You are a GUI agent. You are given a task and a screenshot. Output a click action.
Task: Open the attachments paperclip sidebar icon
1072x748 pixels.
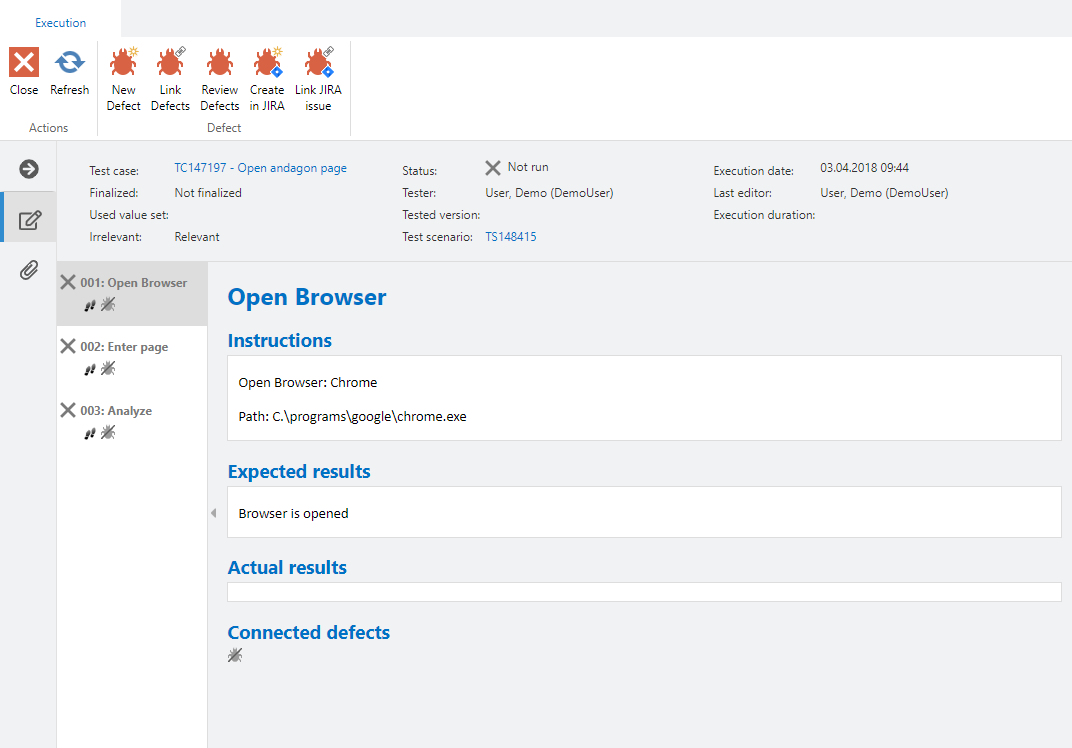tap(29, 270)
